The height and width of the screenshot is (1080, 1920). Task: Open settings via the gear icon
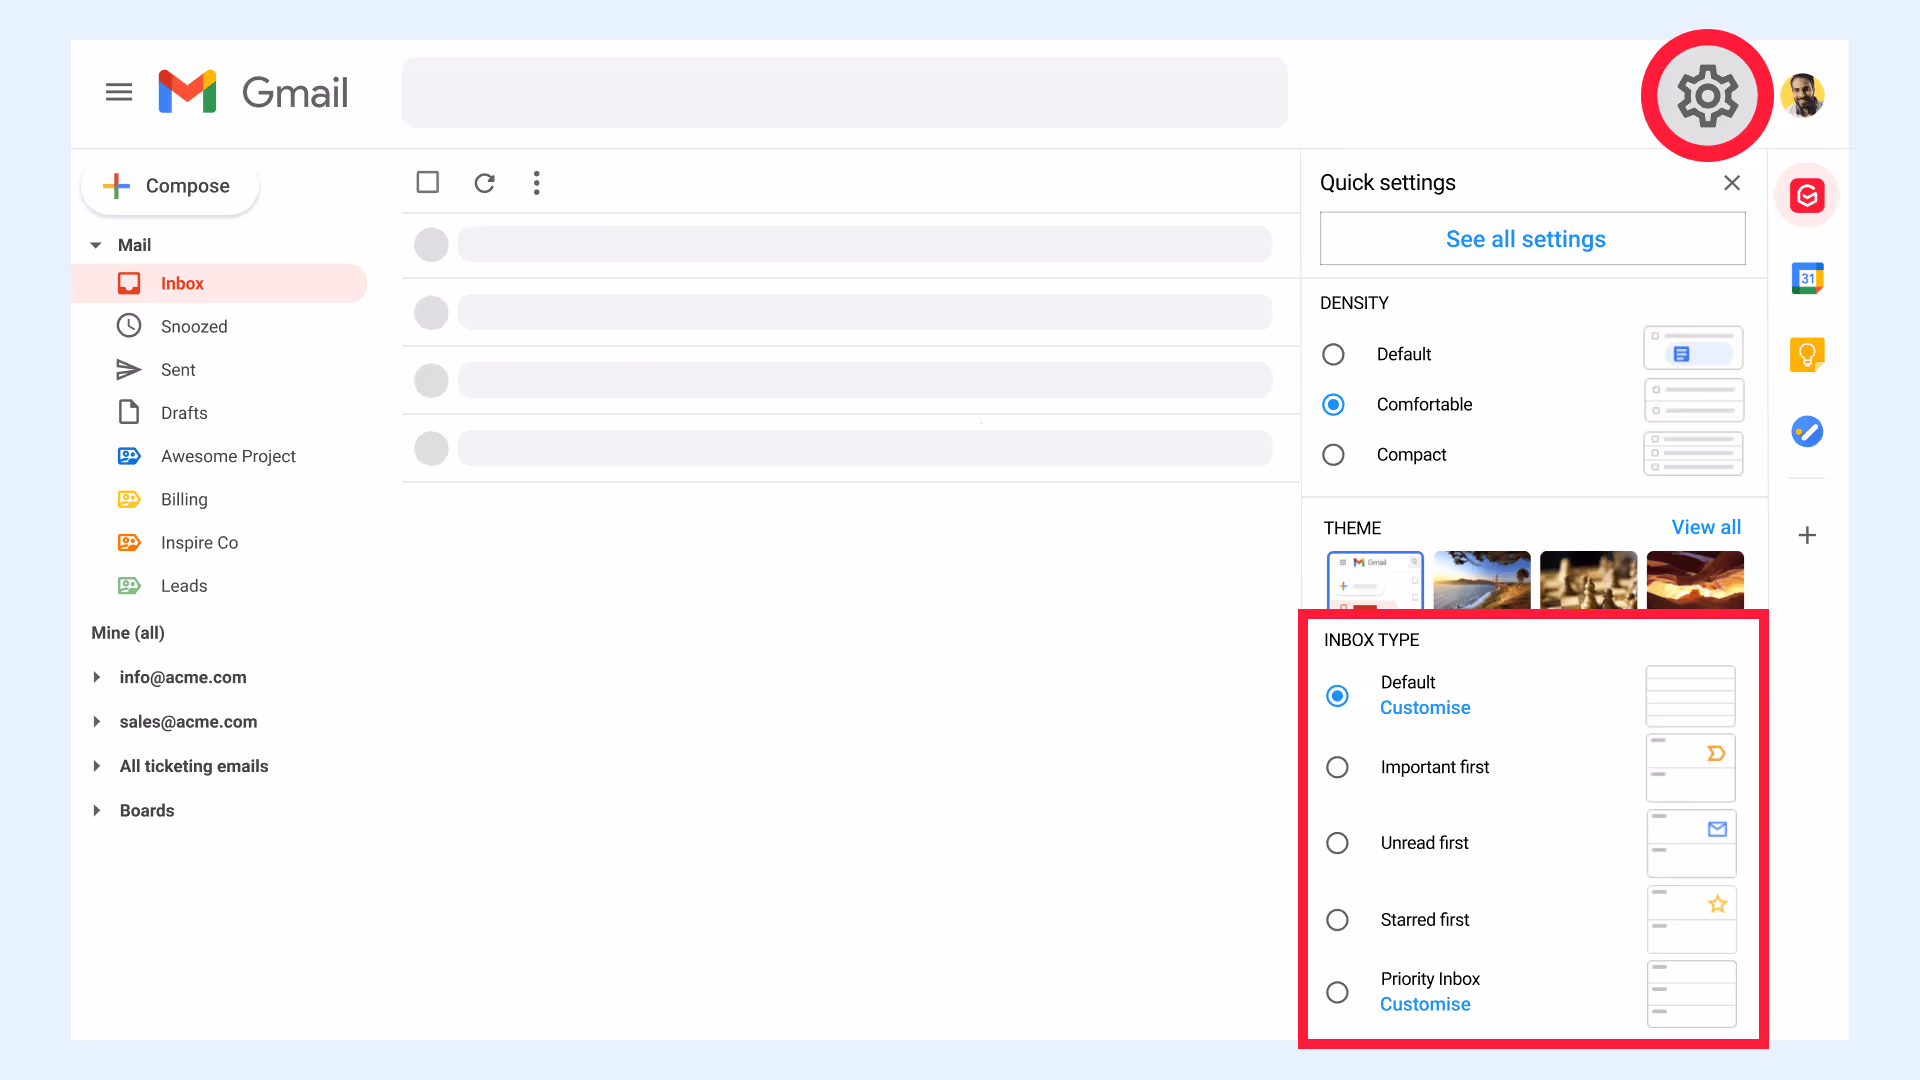[x=1707, y=95]
